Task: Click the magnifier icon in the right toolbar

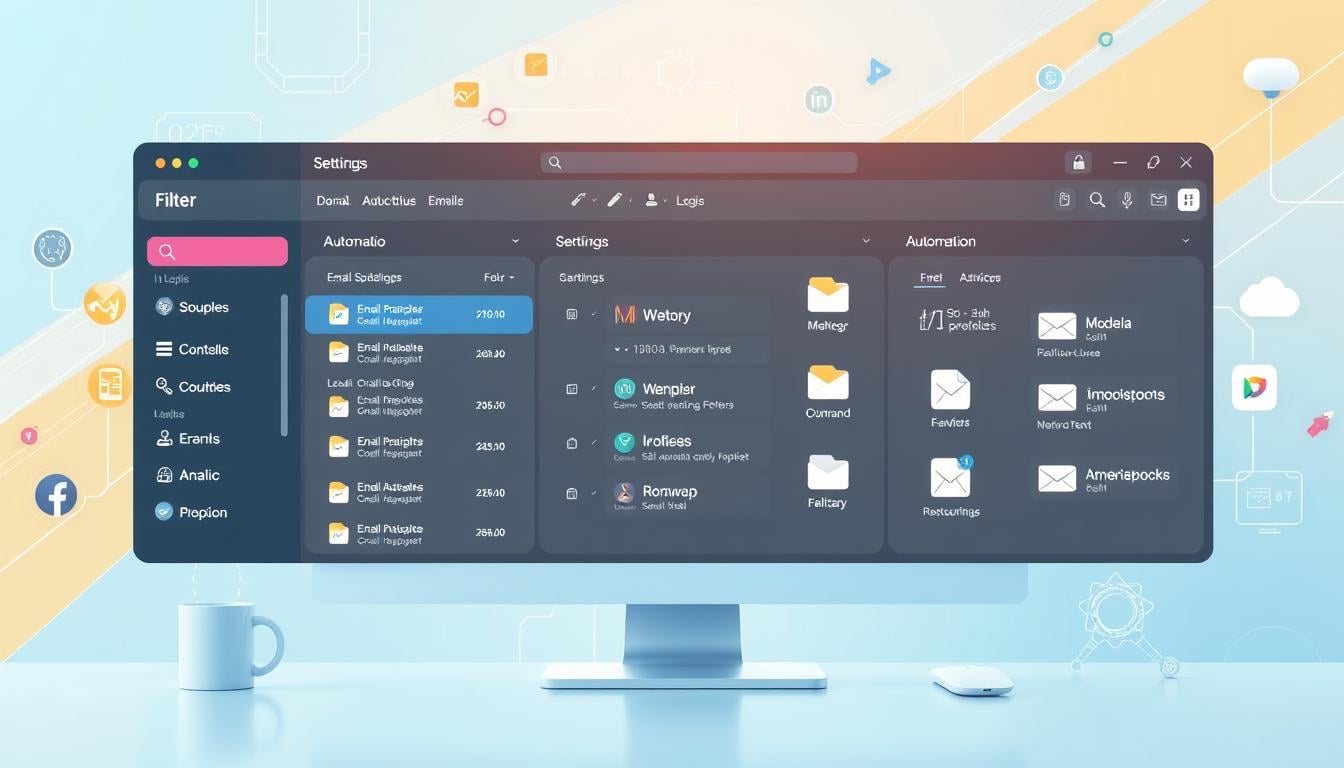Action: click(x=1097, y=200)
